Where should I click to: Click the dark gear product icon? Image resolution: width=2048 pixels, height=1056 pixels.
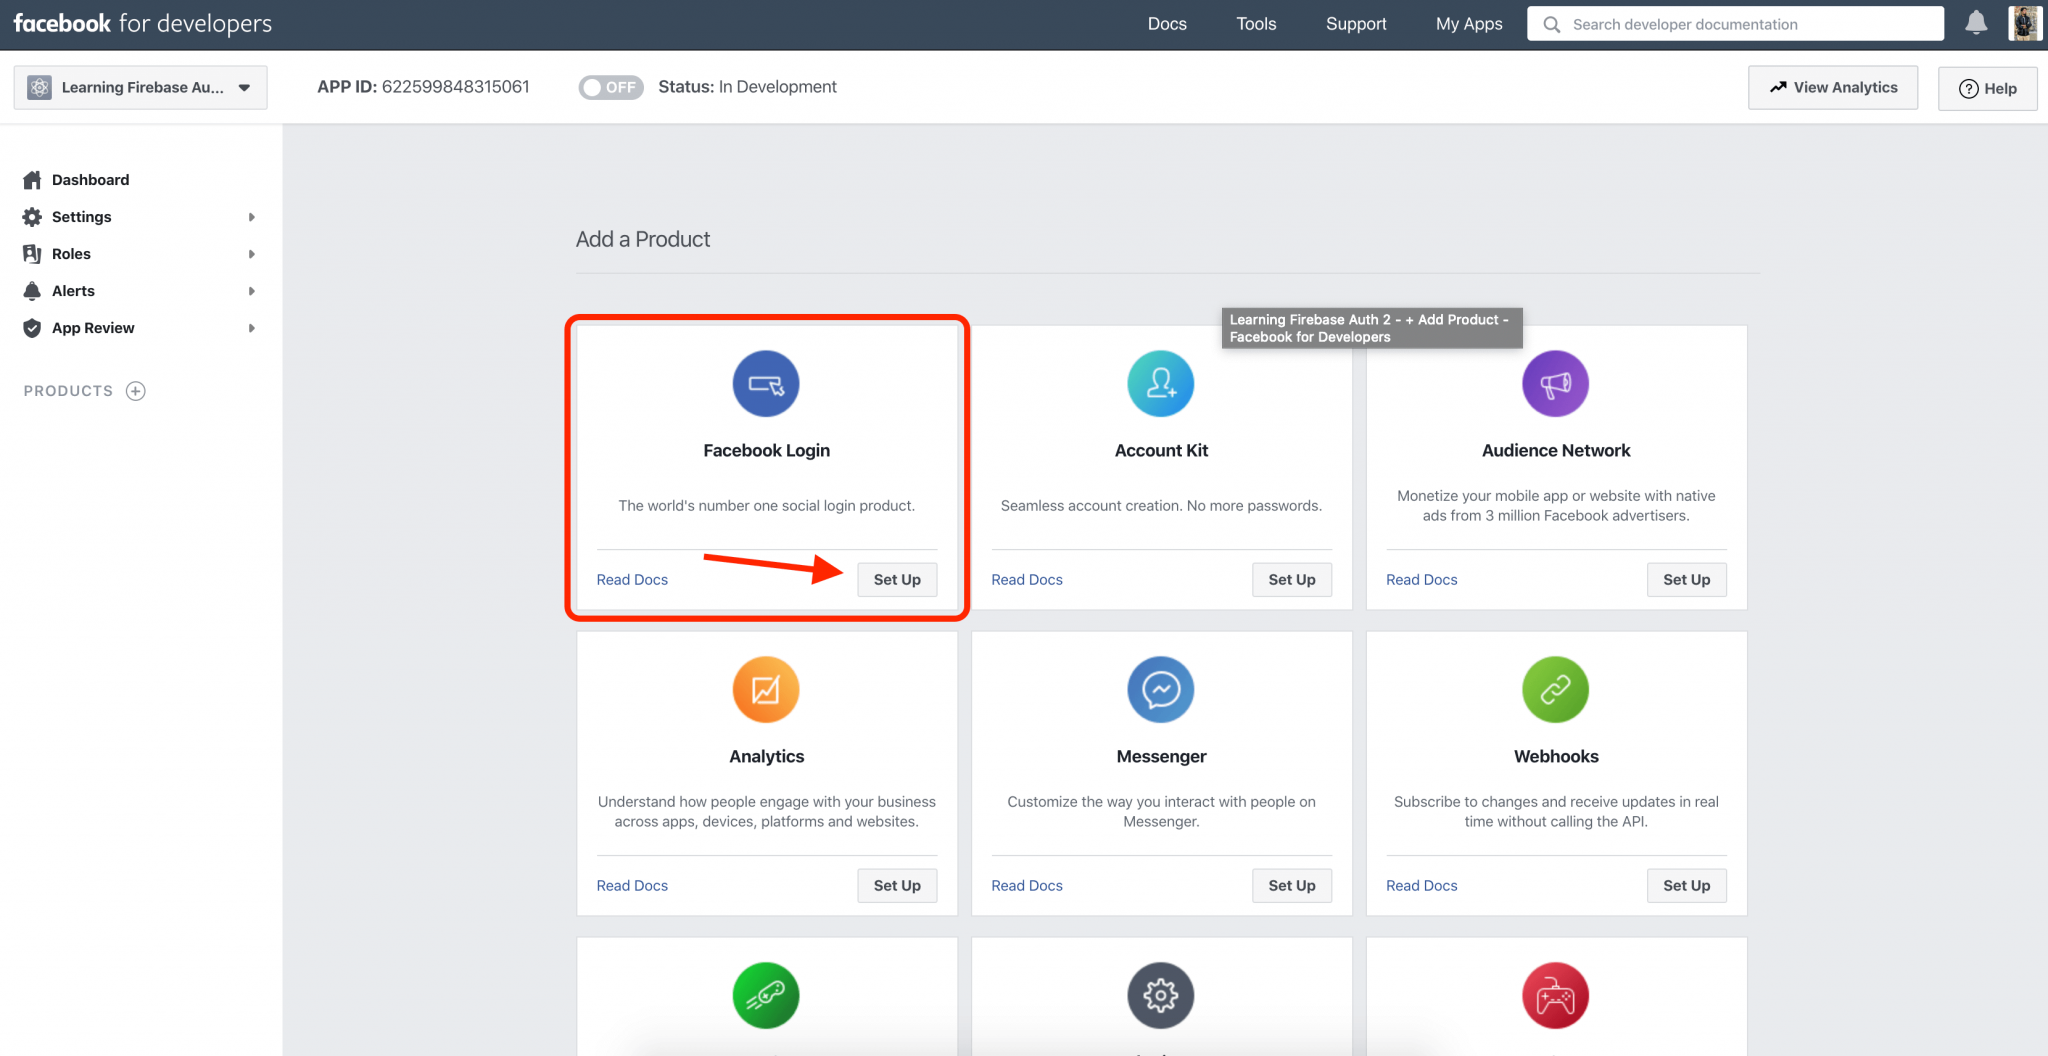1161,996
